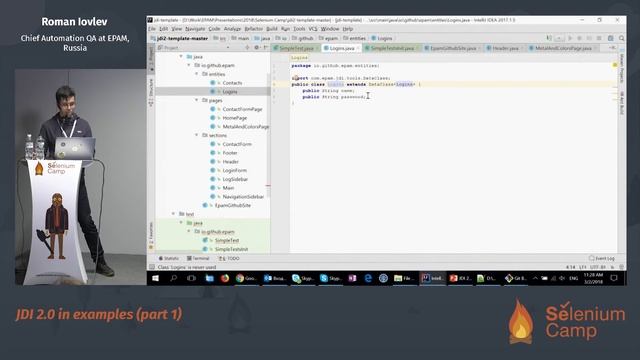Screen dimensions: 640x360
Task: Click the taskbar search magnifier
Action: (173, 278)
